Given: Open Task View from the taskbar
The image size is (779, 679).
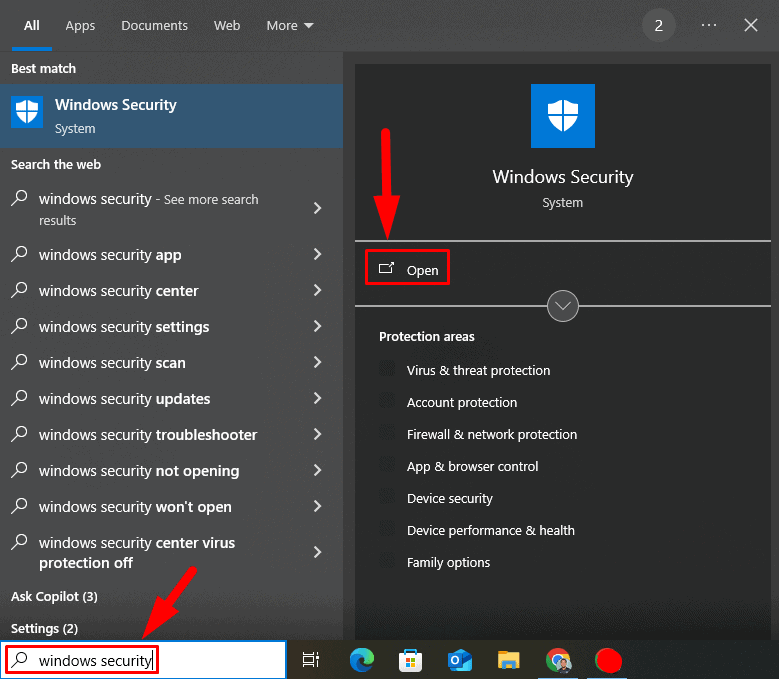Looking at the screenshot, I should (311, 660).
